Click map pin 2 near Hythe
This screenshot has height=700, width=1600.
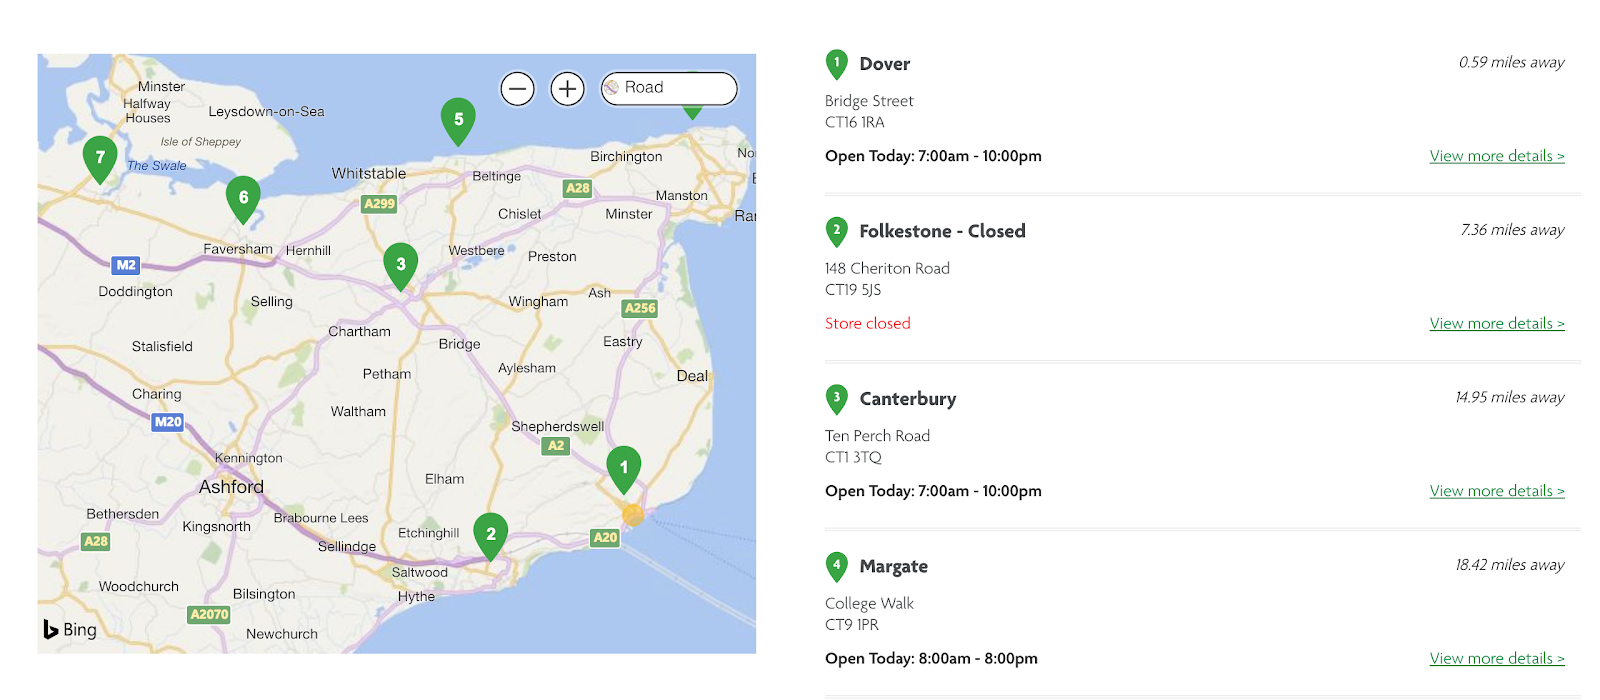pyautogui.click(x=491, y=535)
